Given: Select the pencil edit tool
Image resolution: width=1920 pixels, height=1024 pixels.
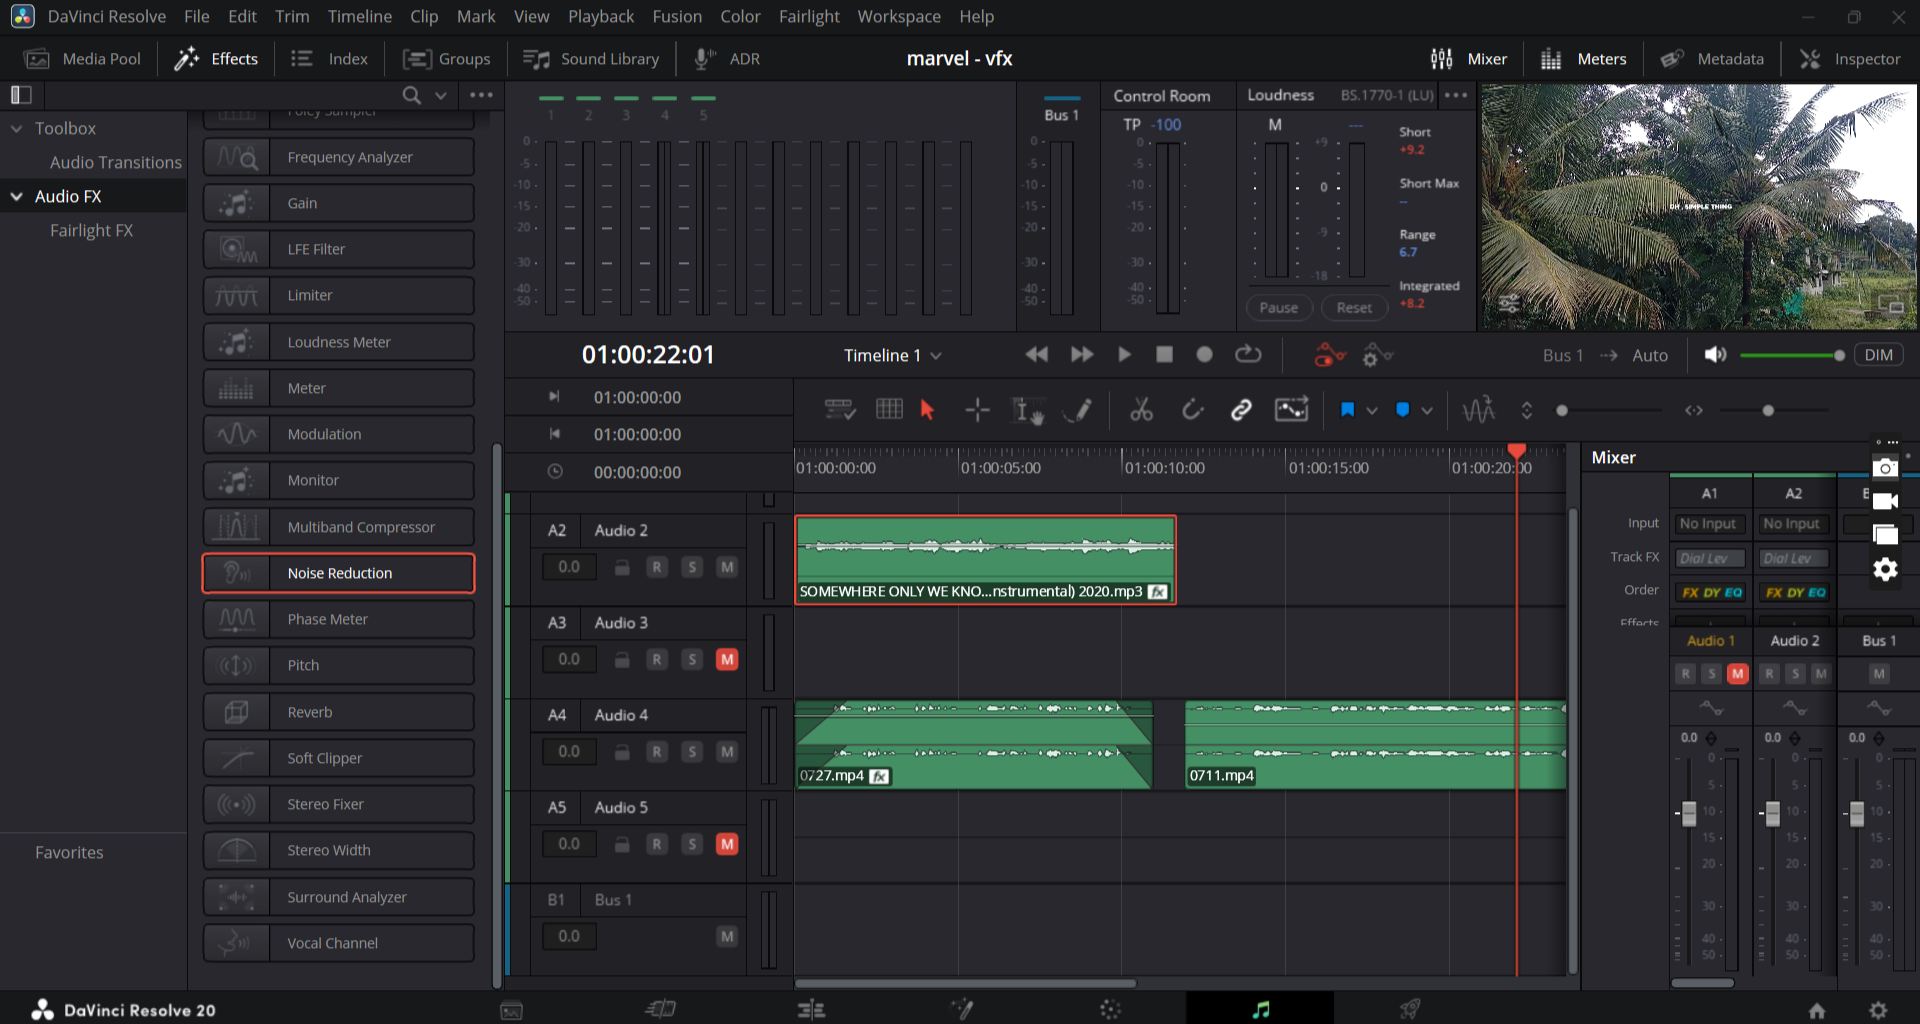Looking at the screenshot, I should point(1078,410).
